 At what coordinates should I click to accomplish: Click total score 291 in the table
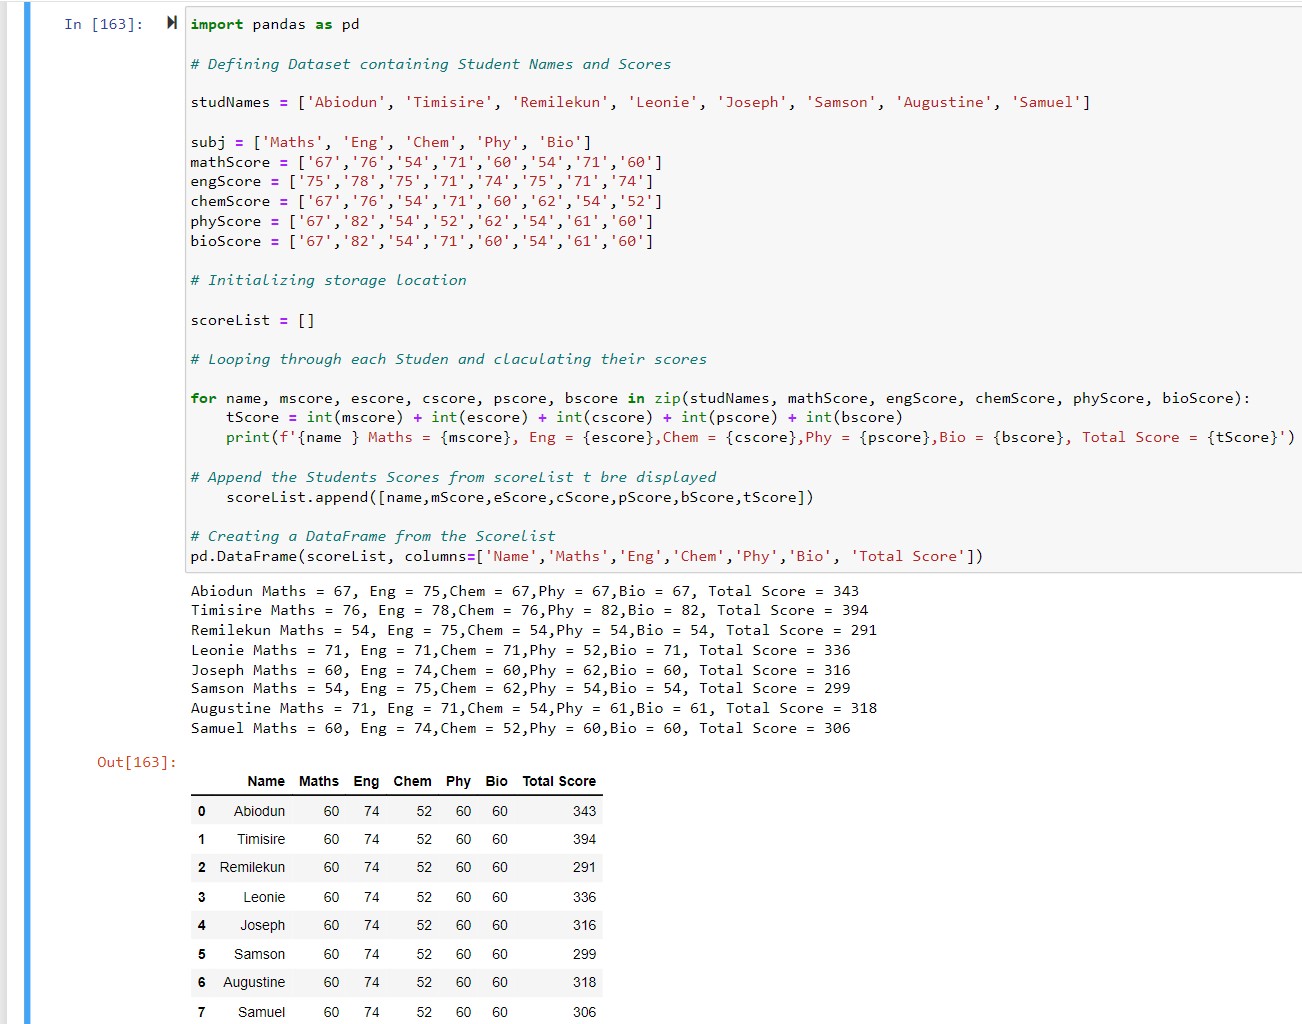[x=584, y=867]
